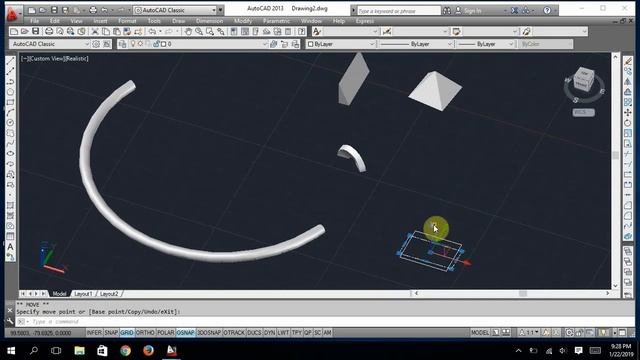The image size is (640, 360).
Task: Click the Quick Access Toolbar undo arrow
Action: [104, 10]
